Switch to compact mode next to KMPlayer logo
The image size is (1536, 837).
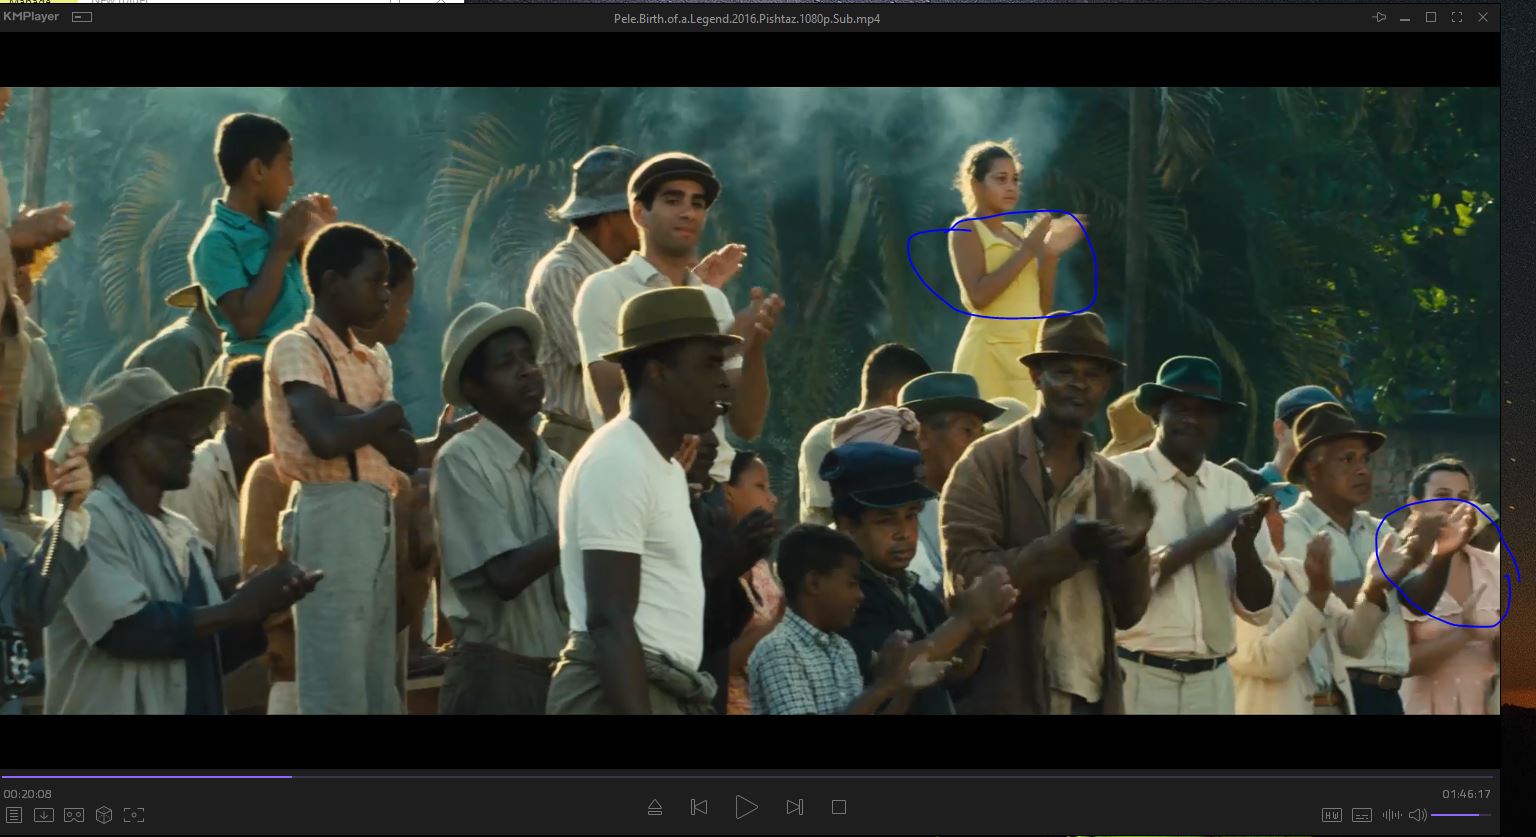[82, 17]
